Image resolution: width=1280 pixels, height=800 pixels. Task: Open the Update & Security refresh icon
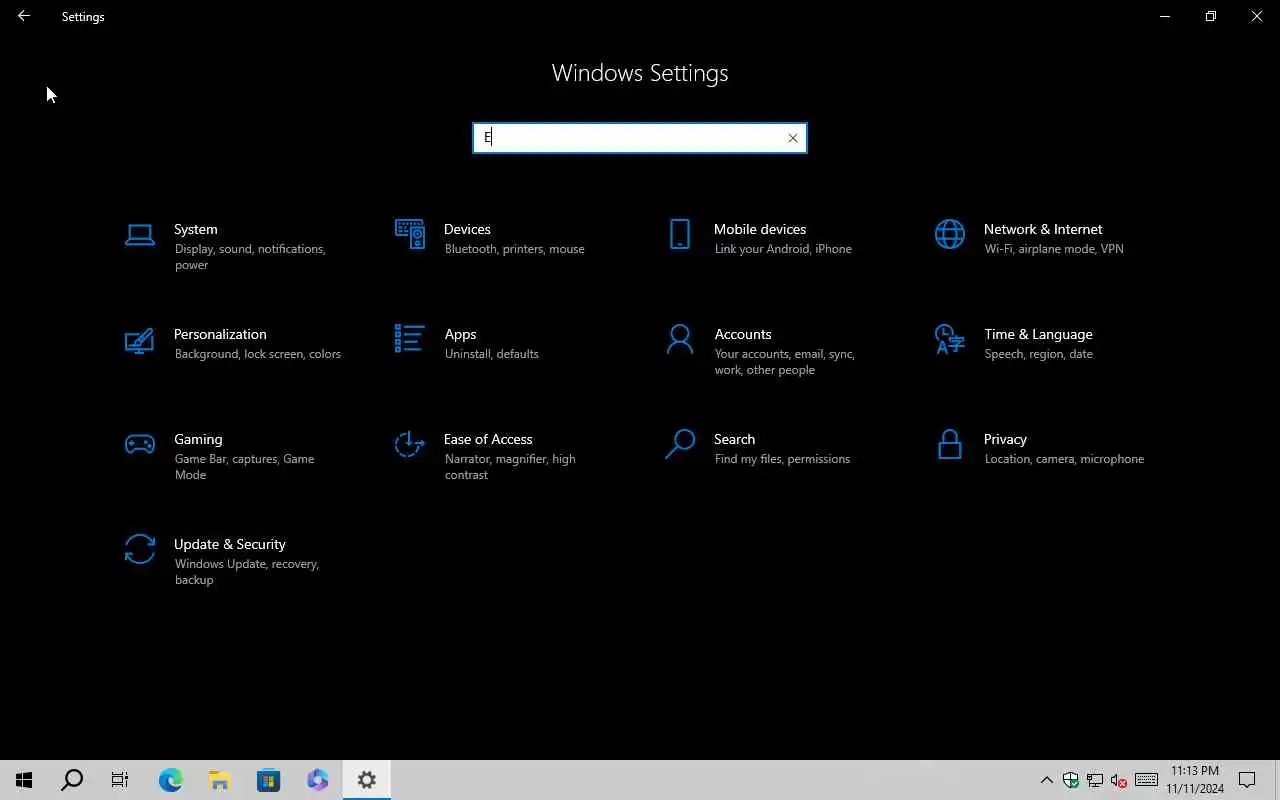140,549
